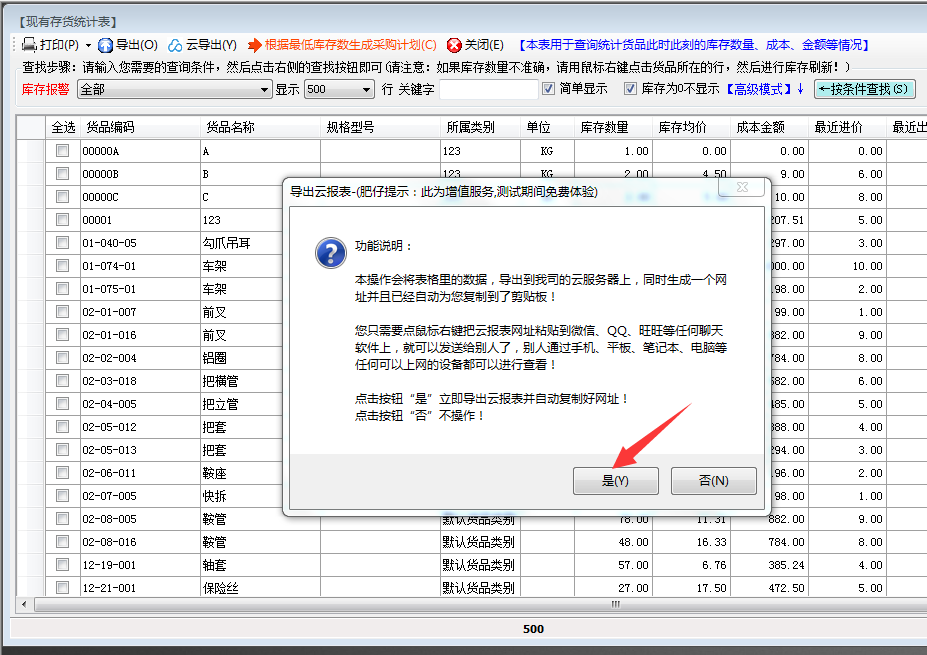
Task: Open the 打印 dropdown arrow
Action: 88,46
